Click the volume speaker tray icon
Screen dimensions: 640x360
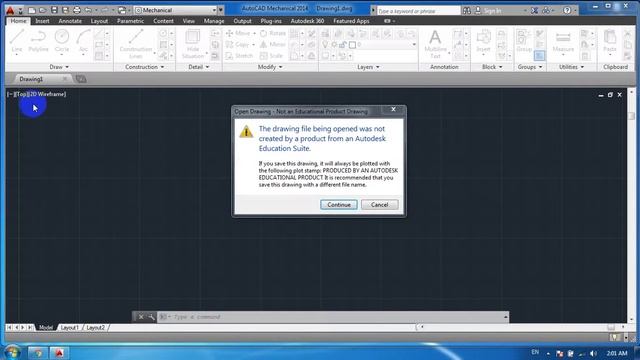[593, 353]
